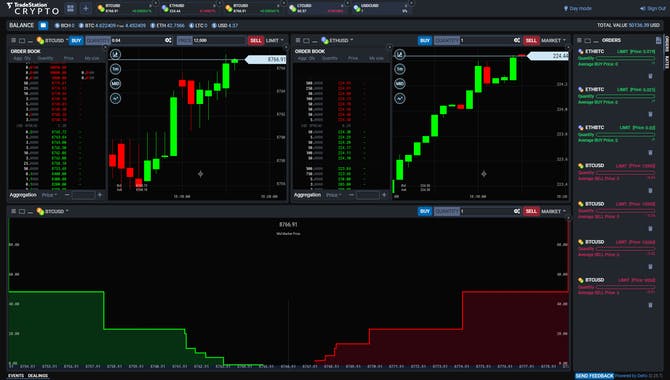Sign out of the account

(x=652, y=9)
